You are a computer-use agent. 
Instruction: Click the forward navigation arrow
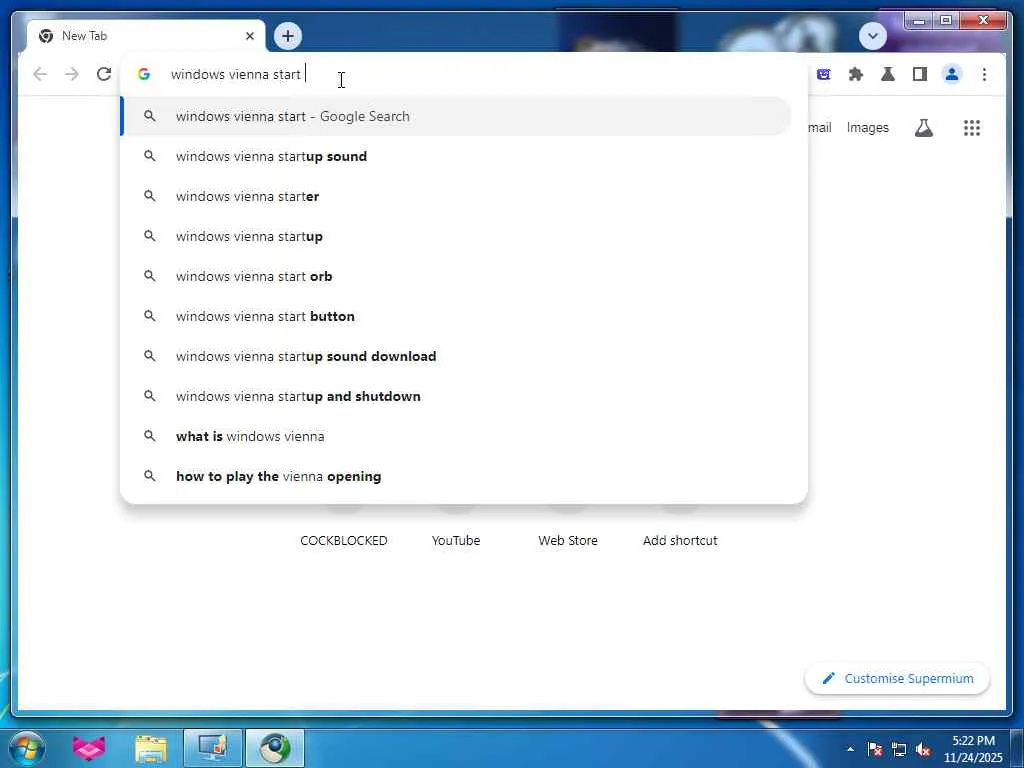click(x=72, y=74)
